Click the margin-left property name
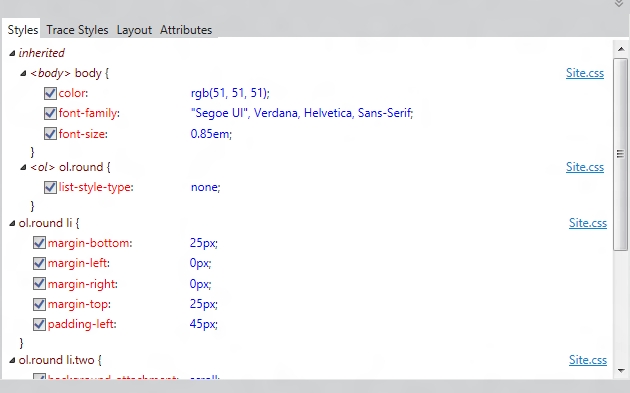 click(x=79, y=263)
